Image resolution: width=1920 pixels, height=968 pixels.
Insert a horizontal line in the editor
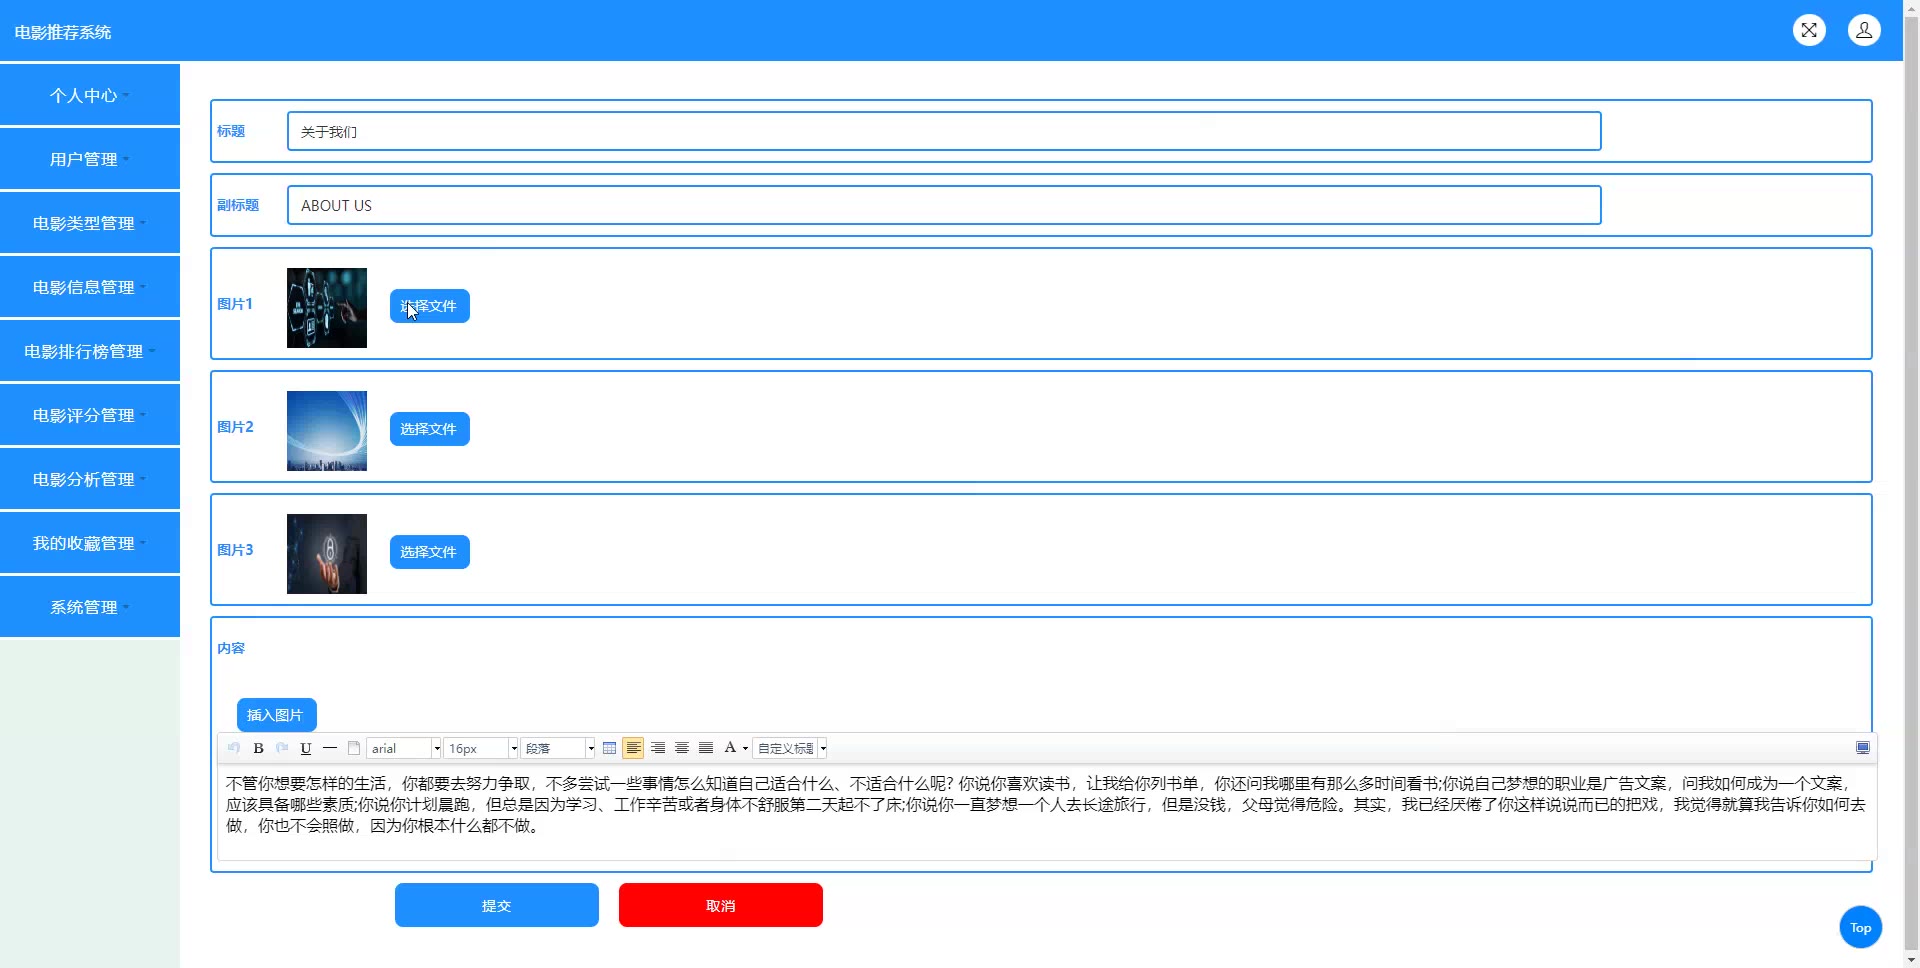click(x=330, y=748)
